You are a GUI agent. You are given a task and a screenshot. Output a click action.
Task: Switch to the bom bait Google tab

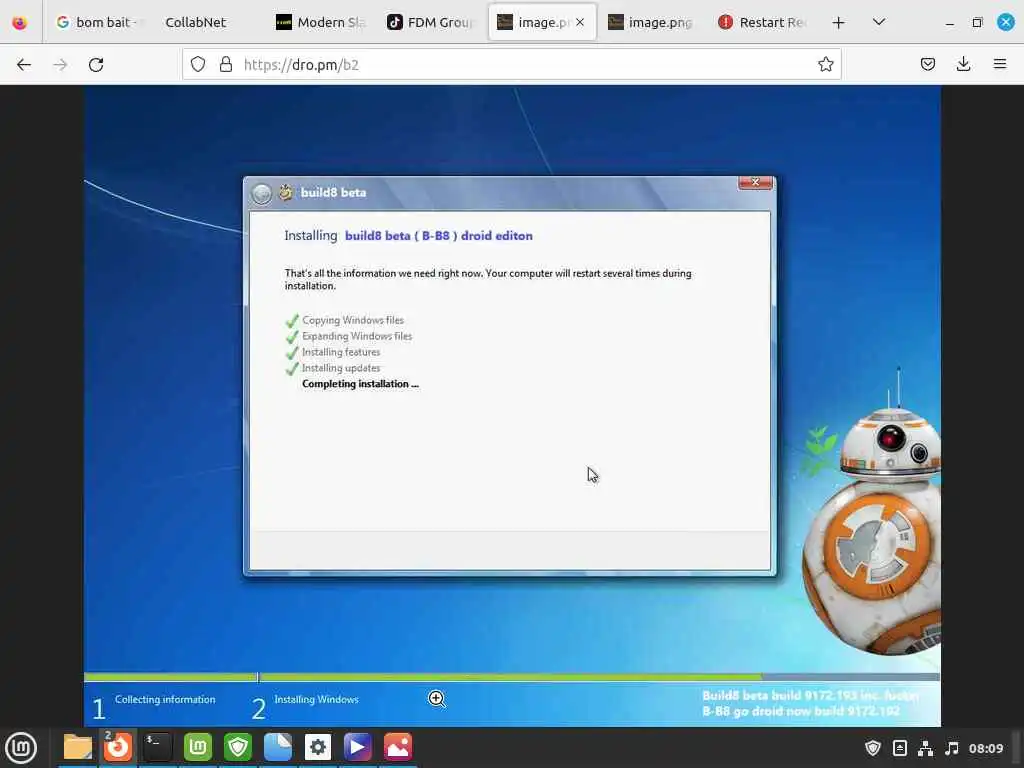(99, 22)
